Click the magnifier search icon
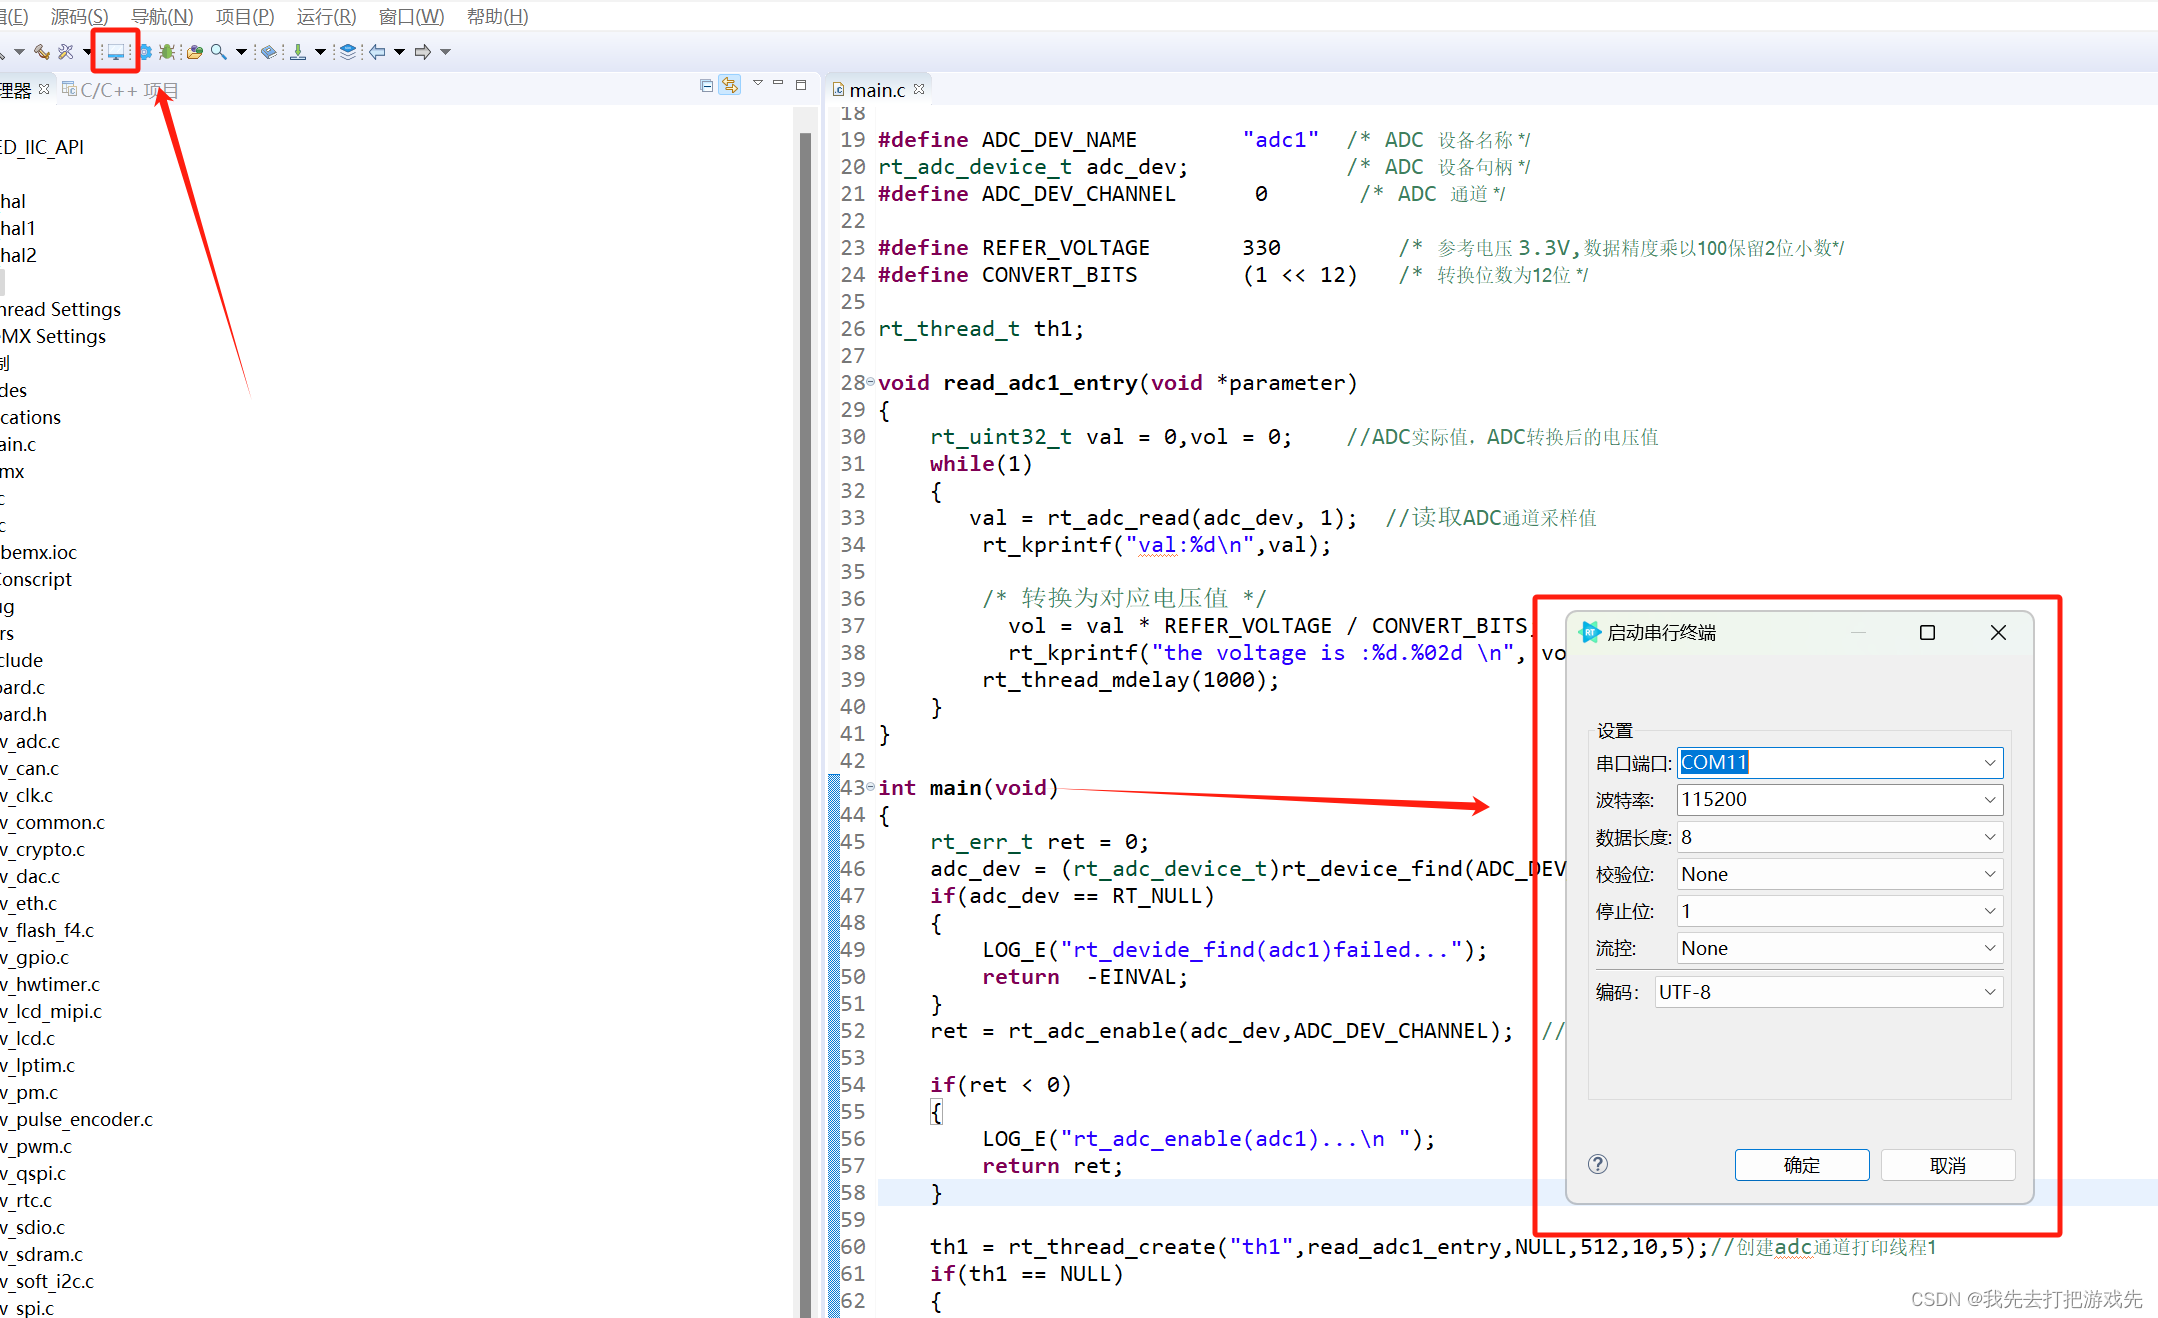This screenshot has height=1318, width=2158. pos(218,51)
